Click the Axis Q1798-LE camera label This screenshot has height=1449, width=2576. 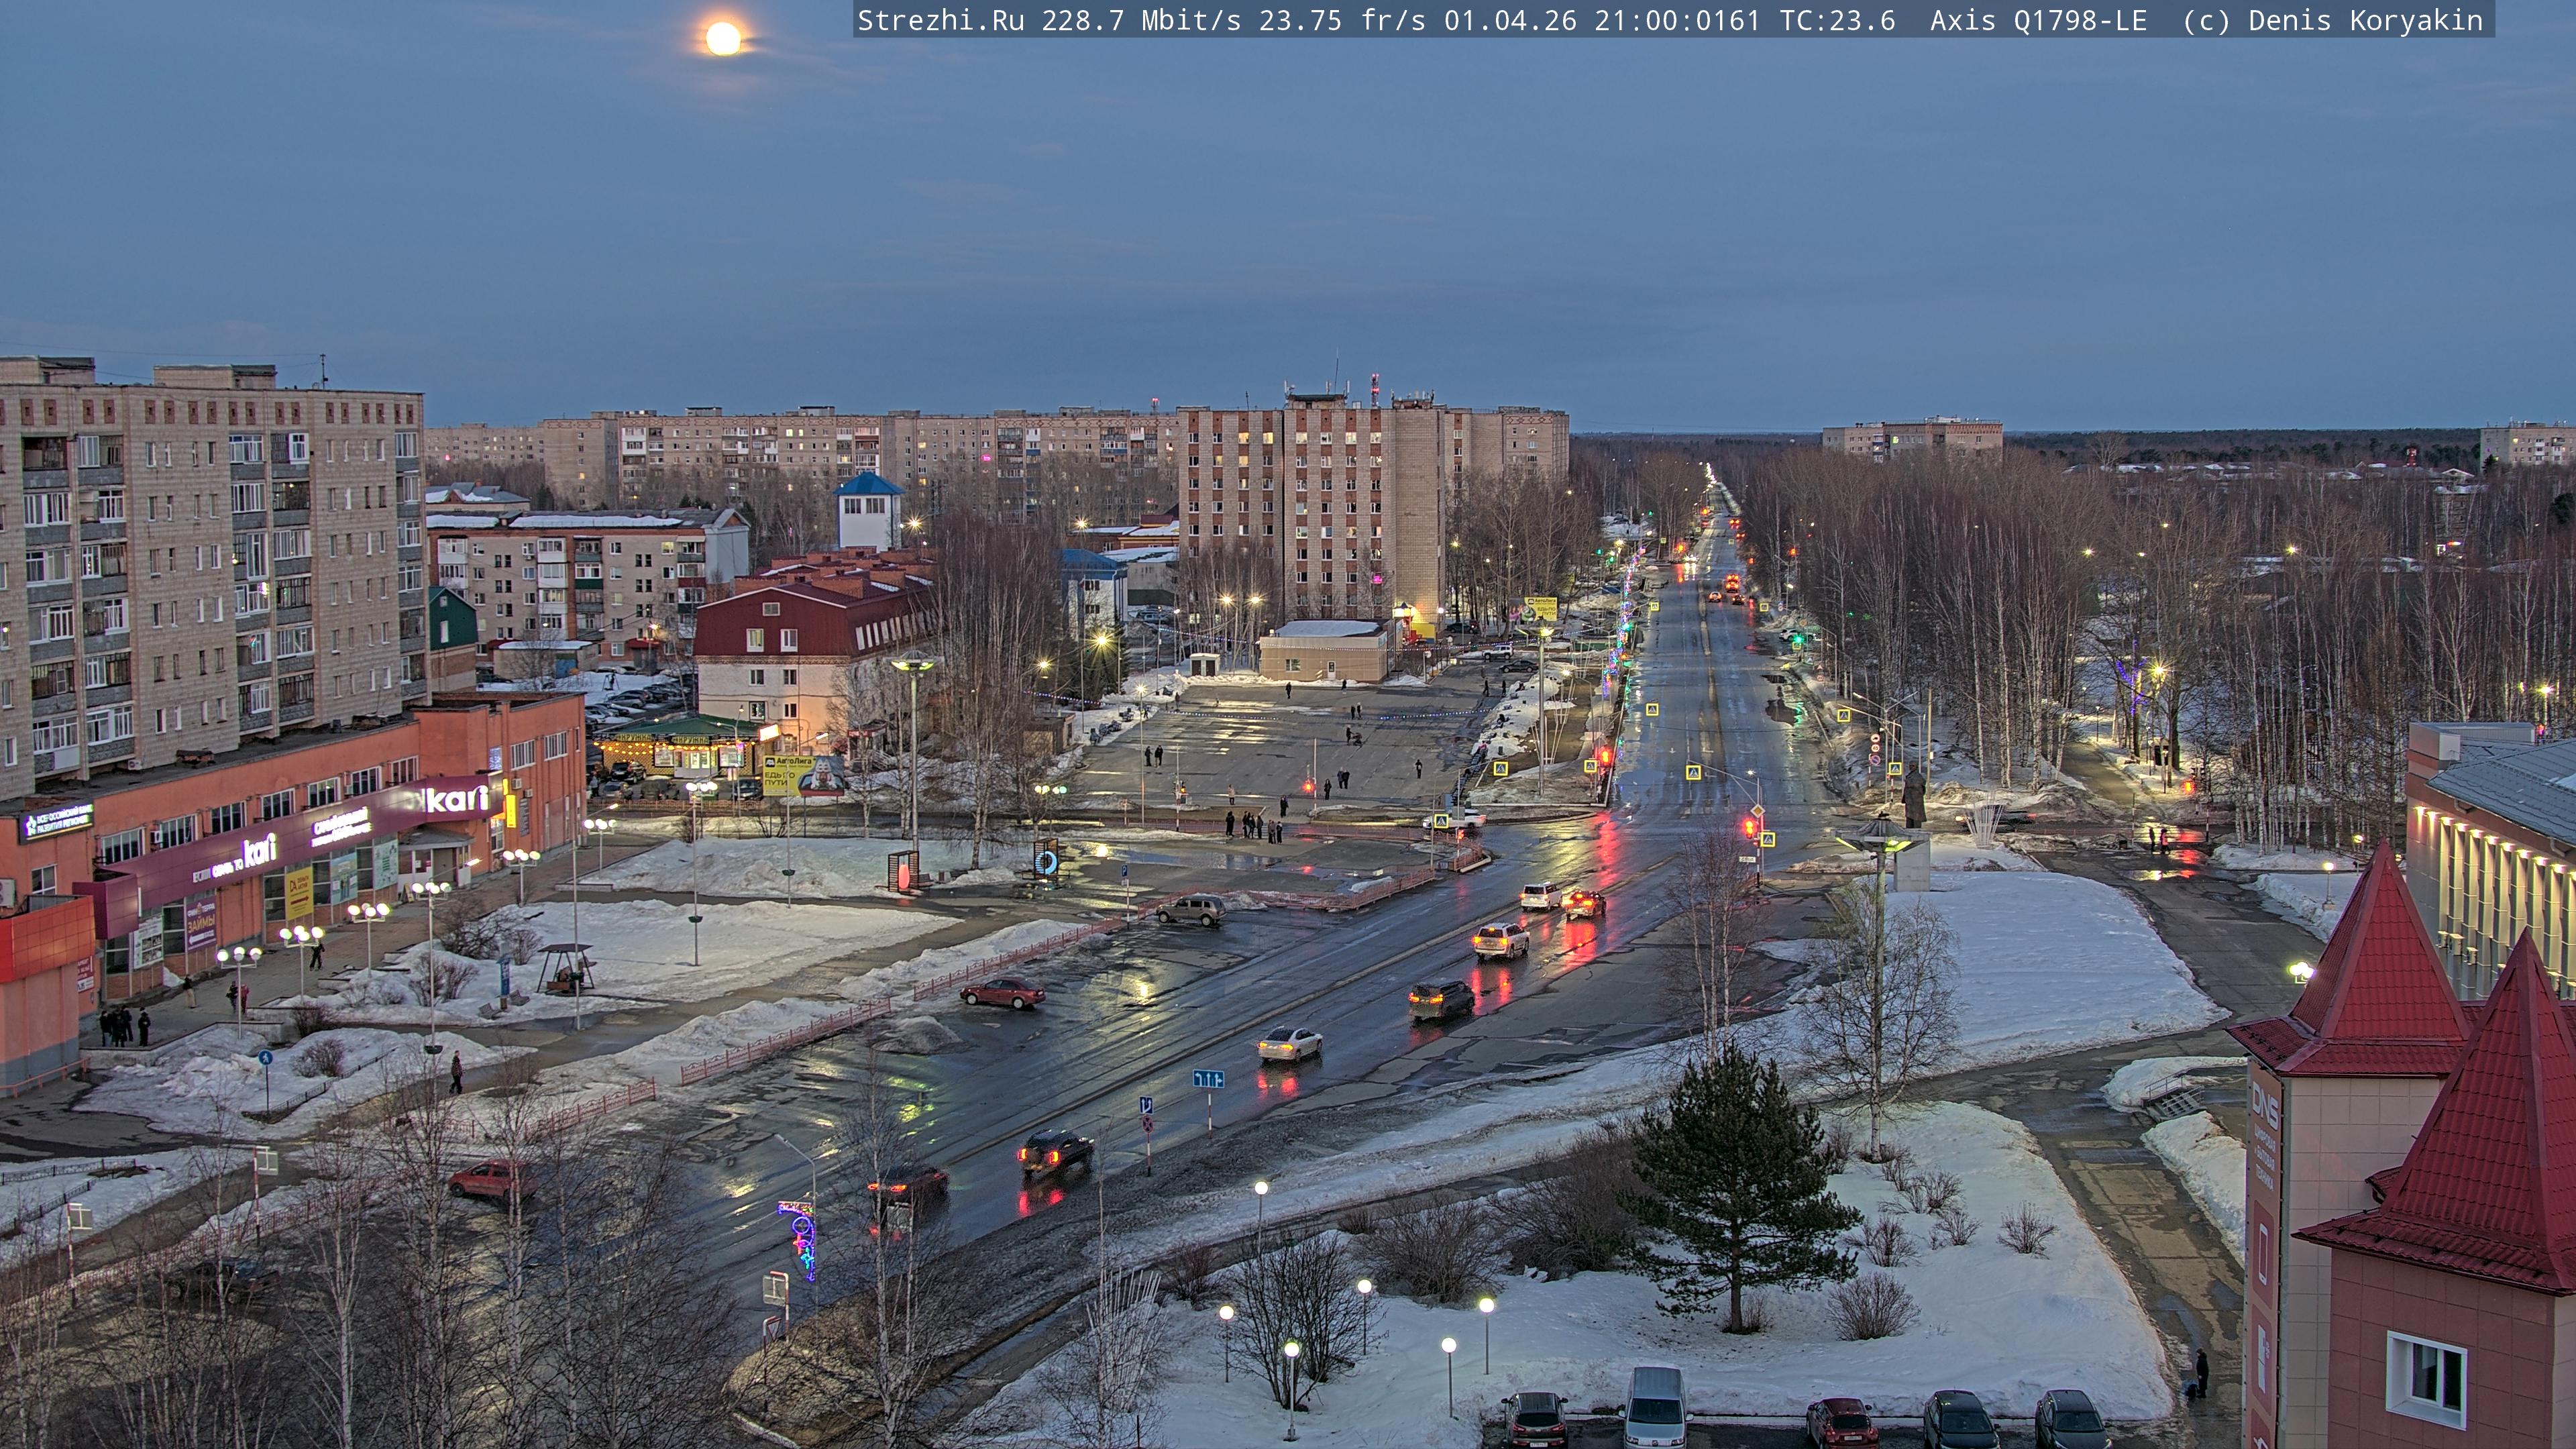2038,20
